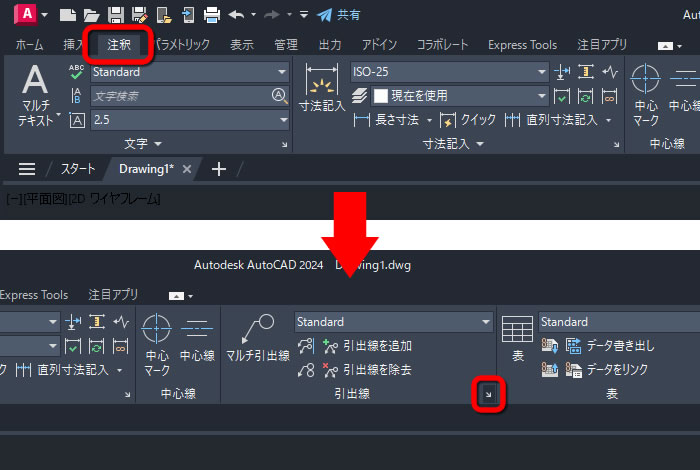Click 注目アプリ tab in lower screenshot
The height and width of the screenshot is (470, 700).
pos(113,295)
